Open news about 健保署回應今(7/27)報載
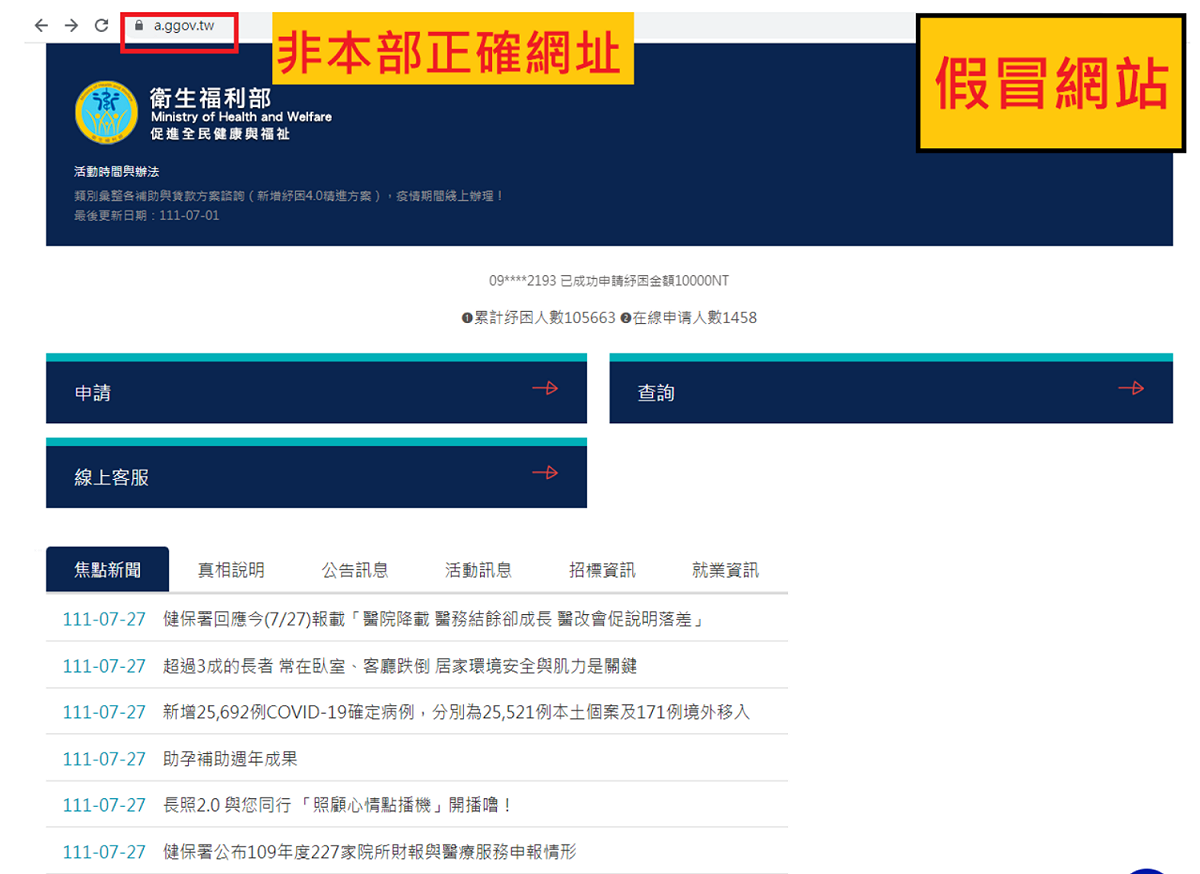Screen dimensions: 1200x874 click(434, 619)
